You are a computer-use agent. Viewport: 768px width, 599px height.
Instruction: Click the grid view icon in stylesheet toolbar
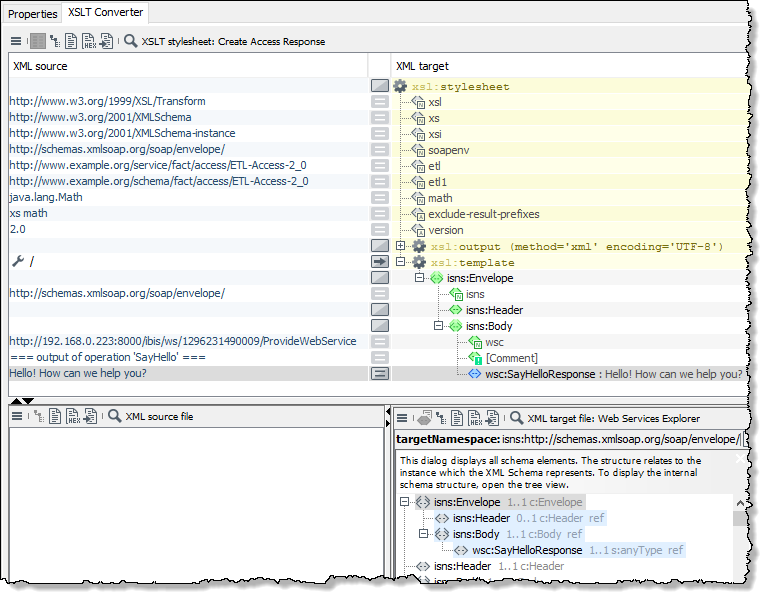[x=37, y=42]
